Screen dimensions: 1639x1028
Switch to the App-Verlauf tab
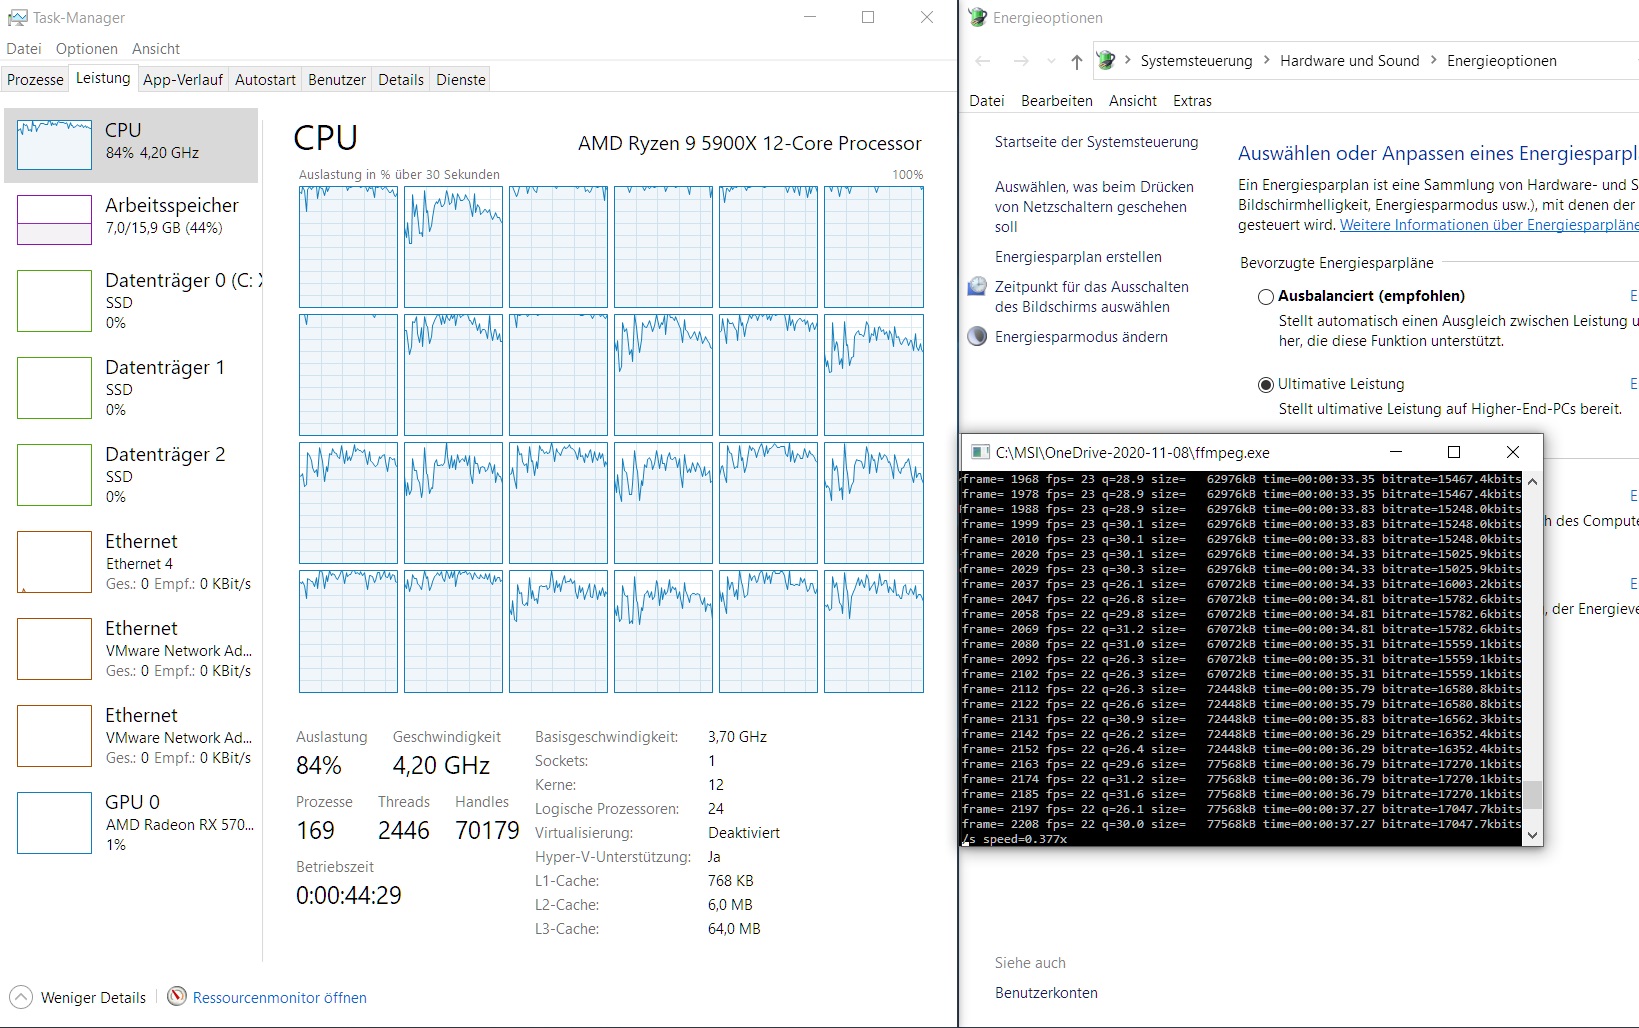coord(183,80)
